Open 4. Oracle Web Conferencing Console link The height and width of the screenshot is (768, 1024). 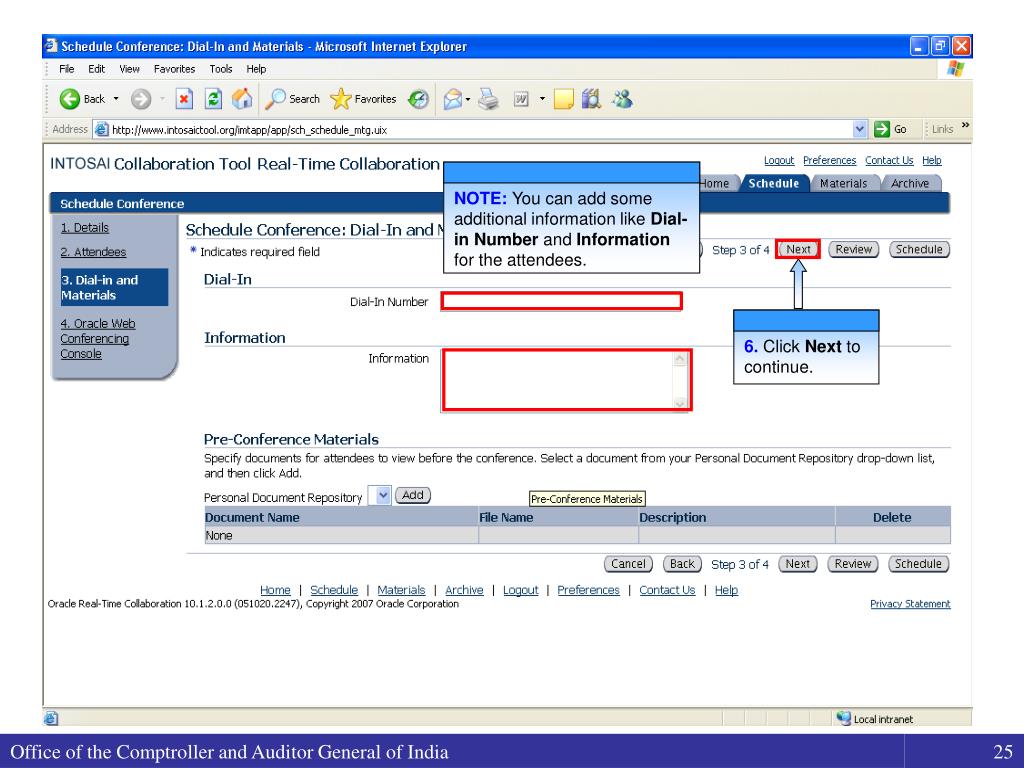pos(98,338)
